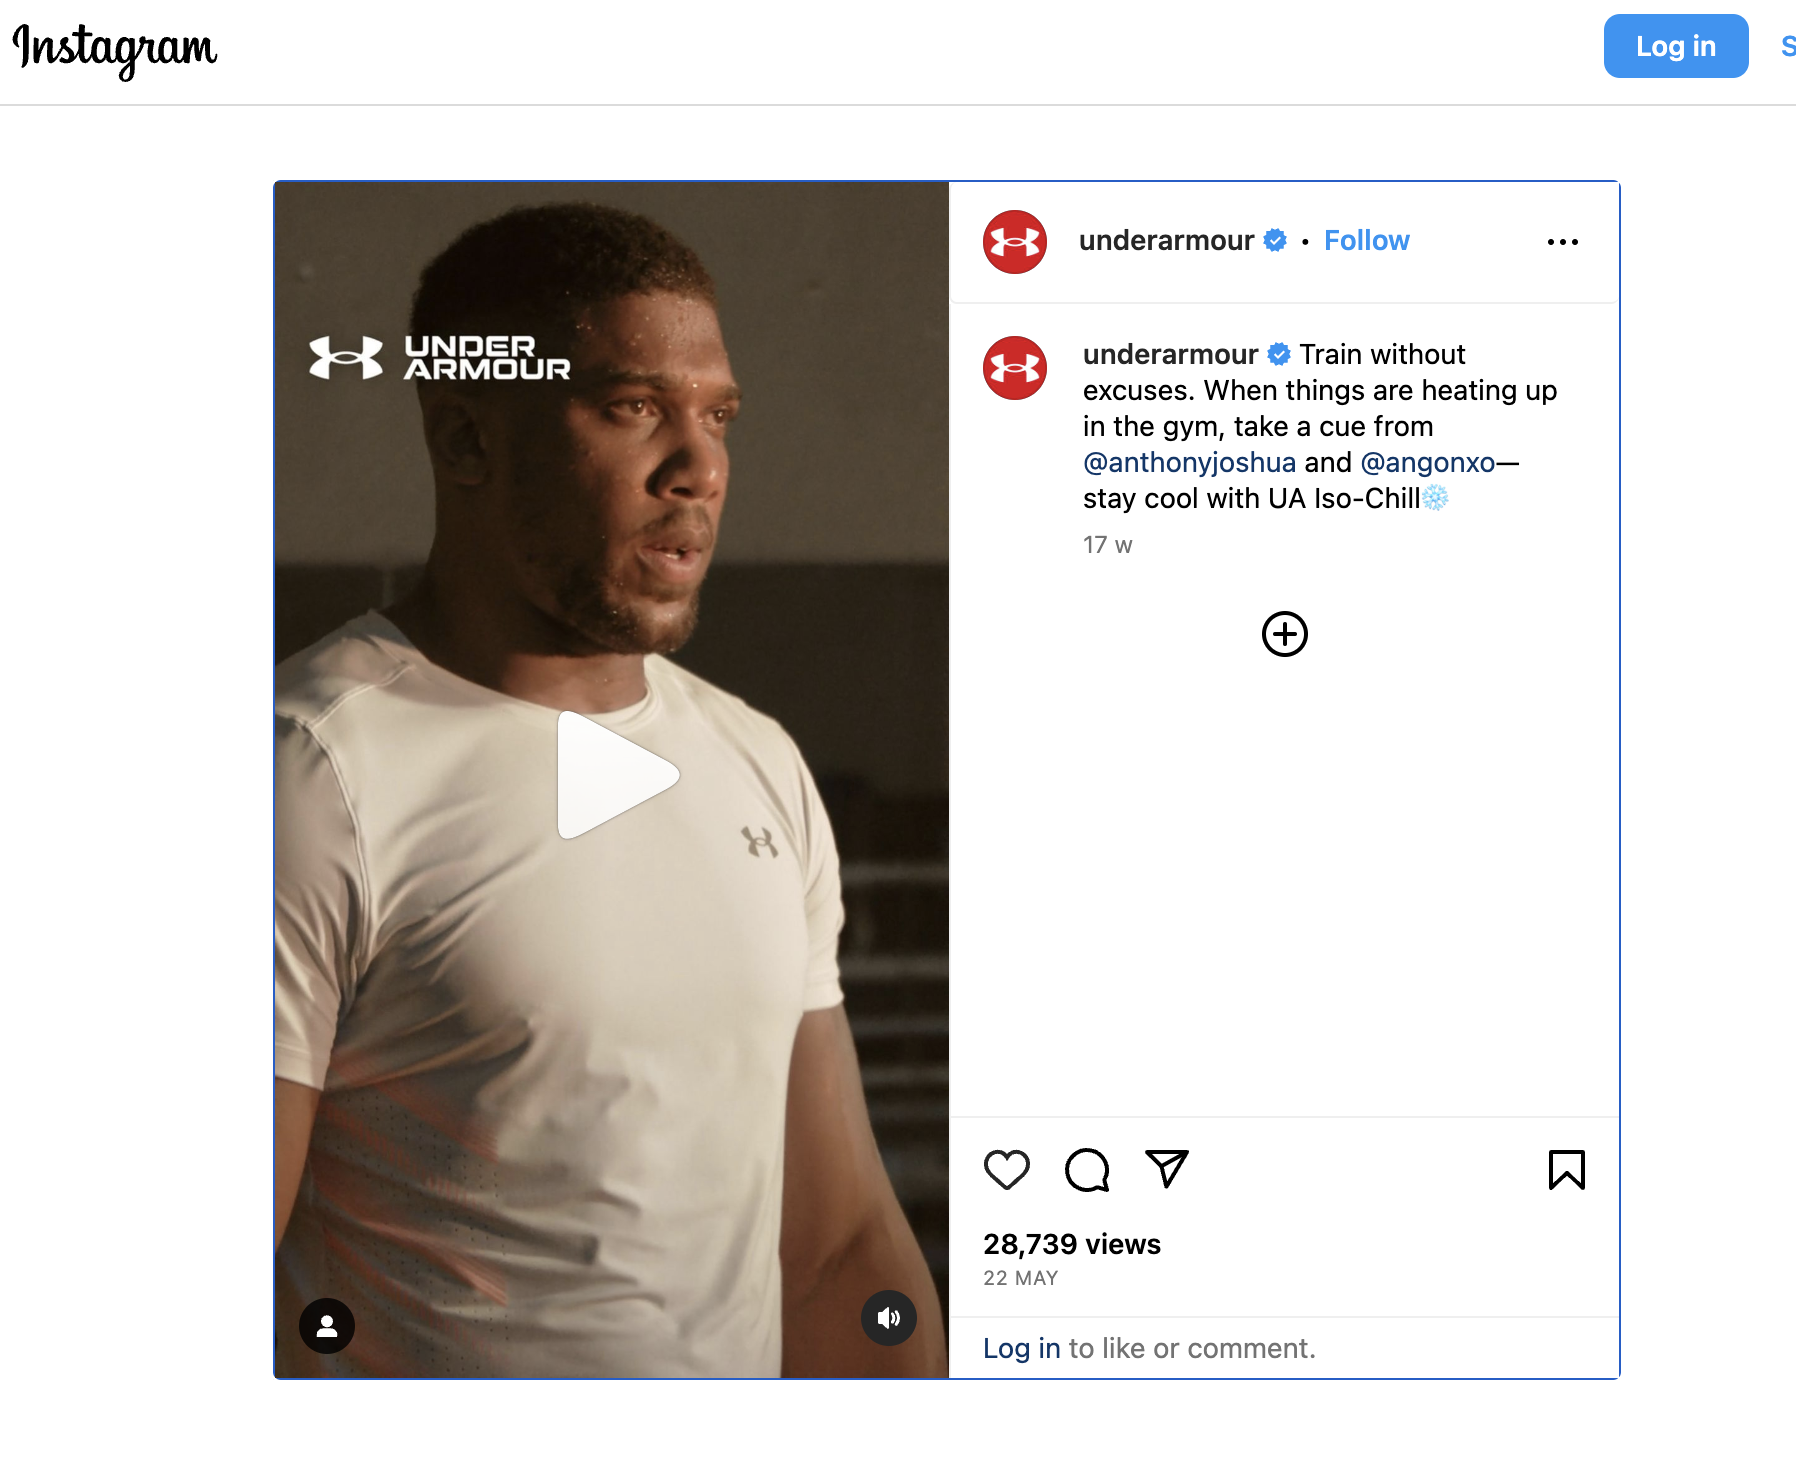This screenshot has height=1468, width=1796.
Task: Click the 17 w timestamp
Action: [x=1106, y=545]
